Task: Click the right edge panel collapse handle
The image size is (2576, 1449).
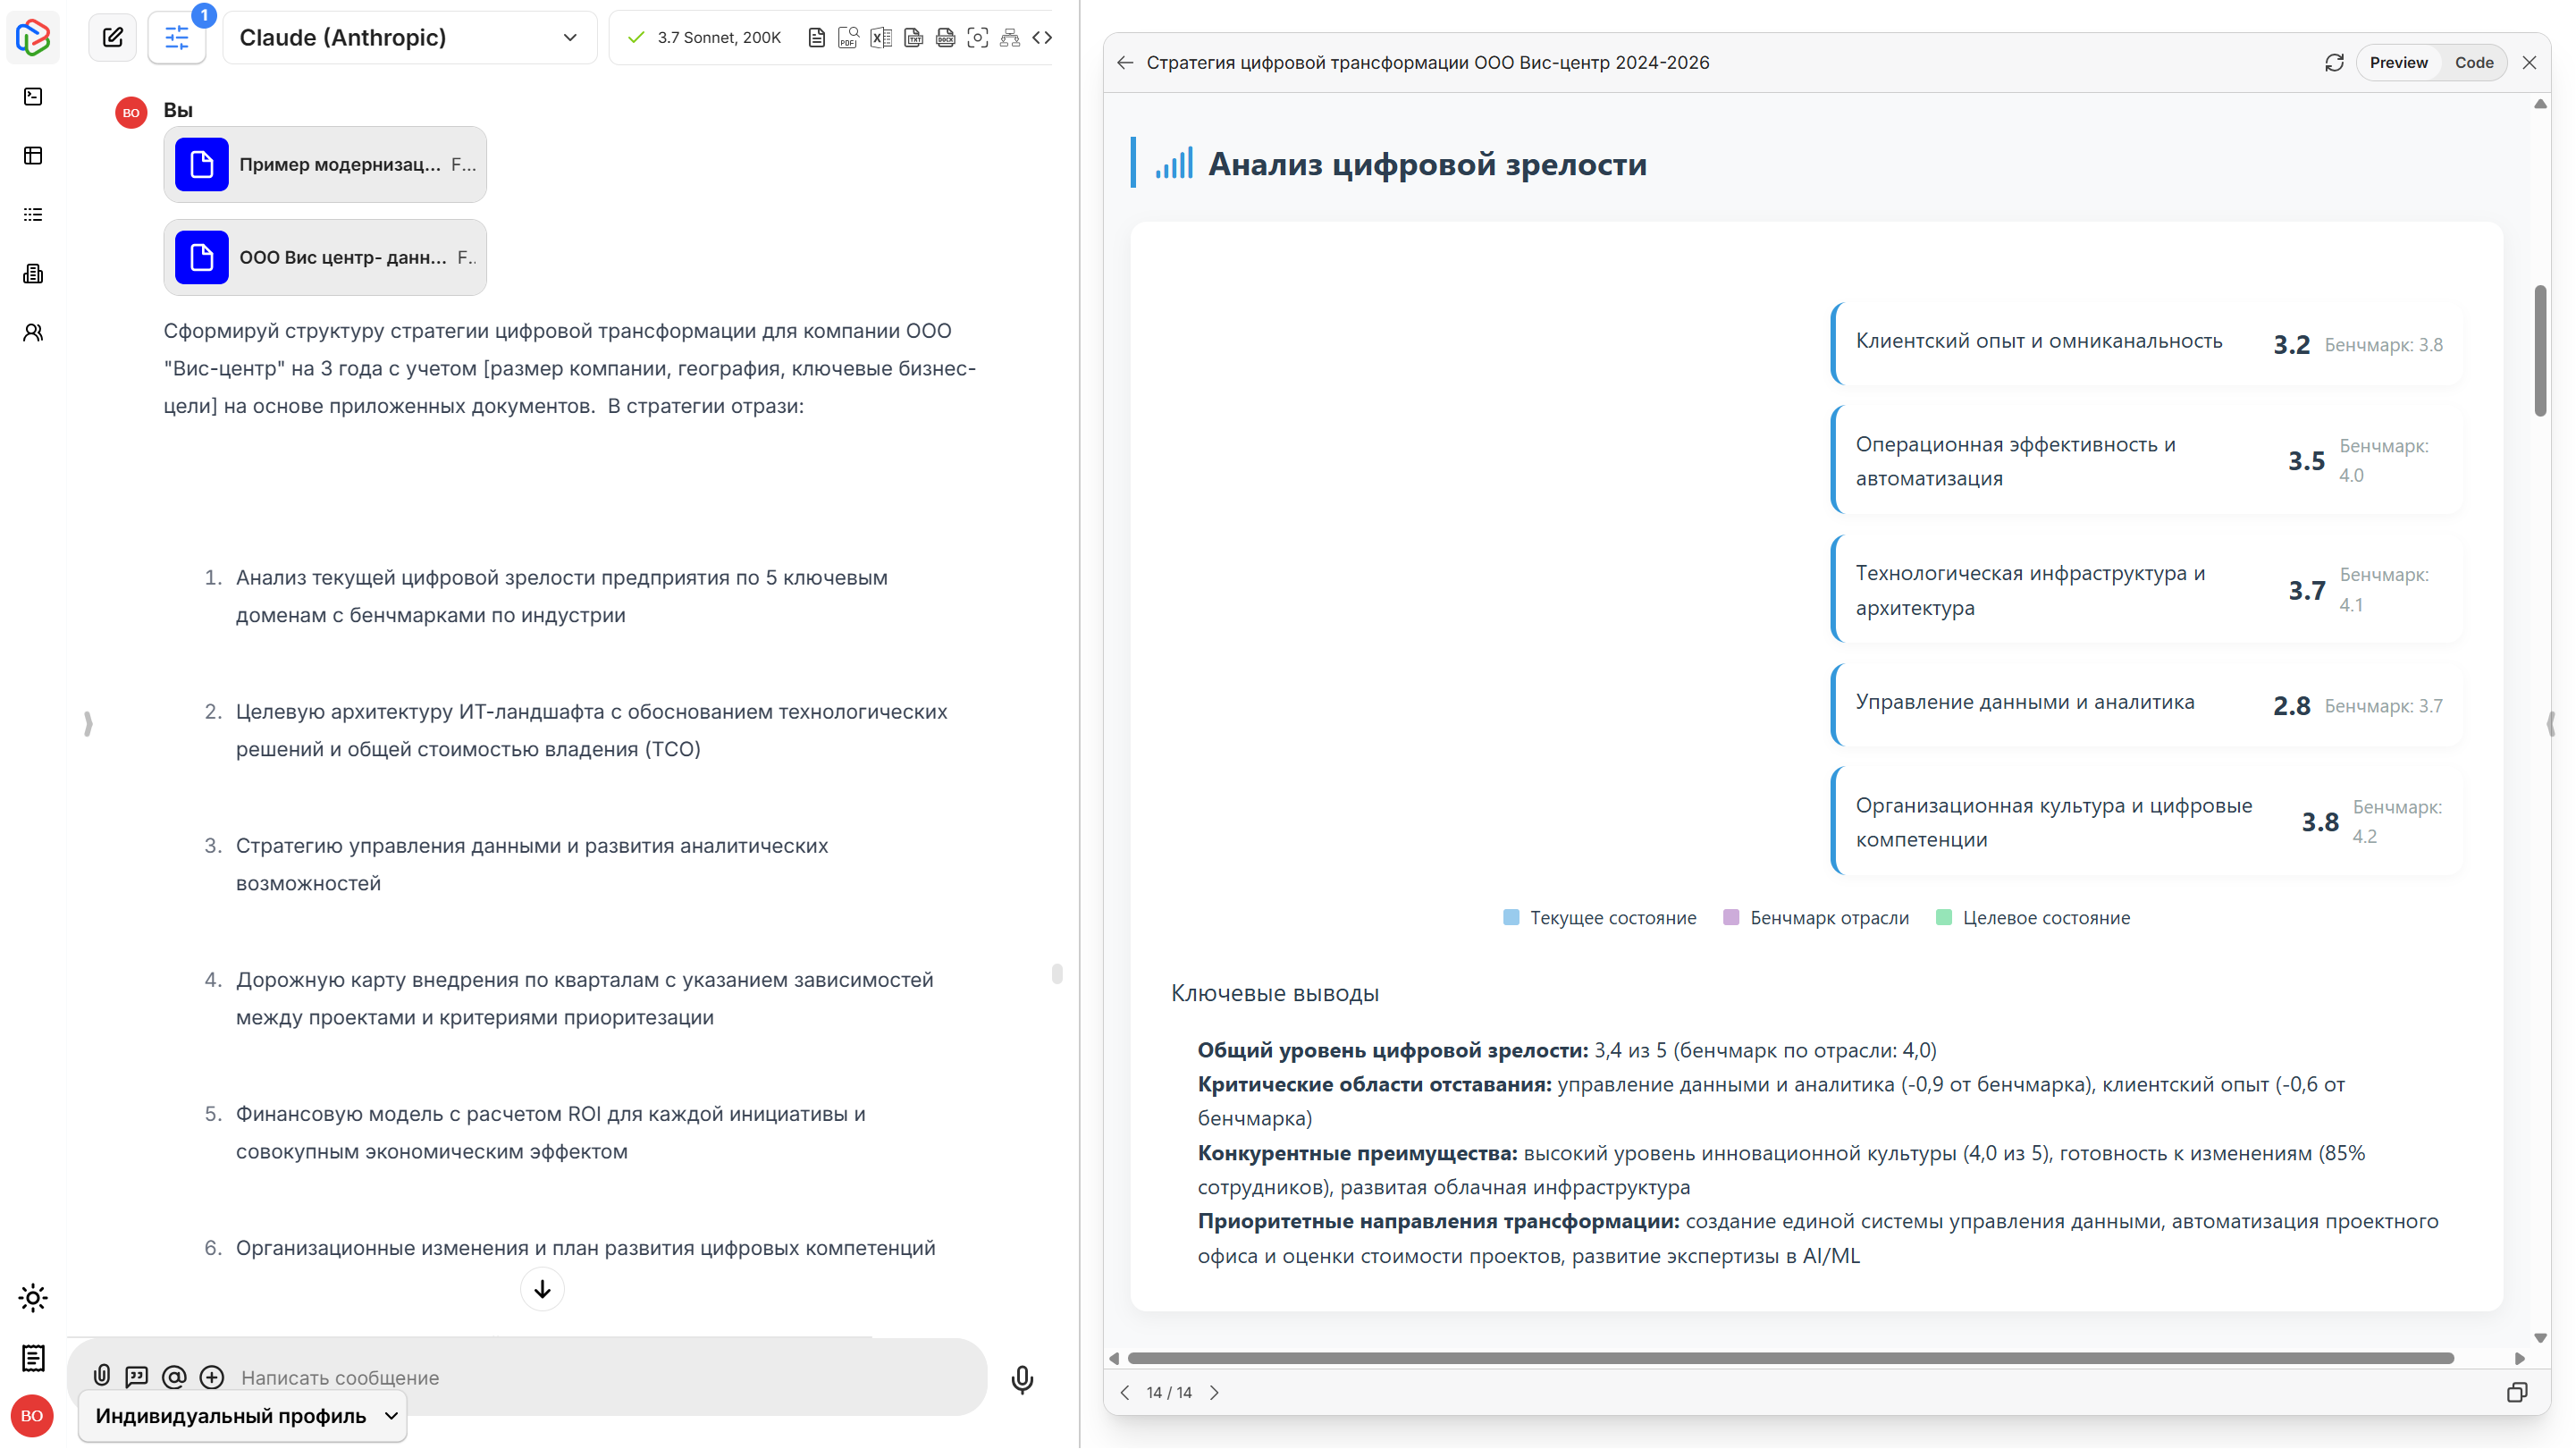Action: (2551, 723)
